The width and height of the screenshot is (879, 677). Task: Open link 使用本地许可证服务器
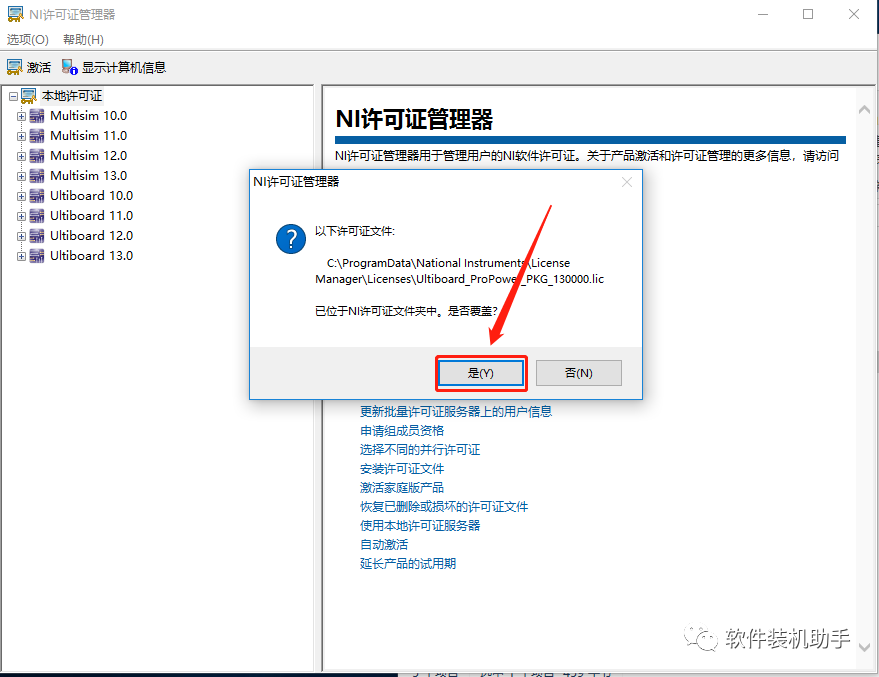(420, 526)
